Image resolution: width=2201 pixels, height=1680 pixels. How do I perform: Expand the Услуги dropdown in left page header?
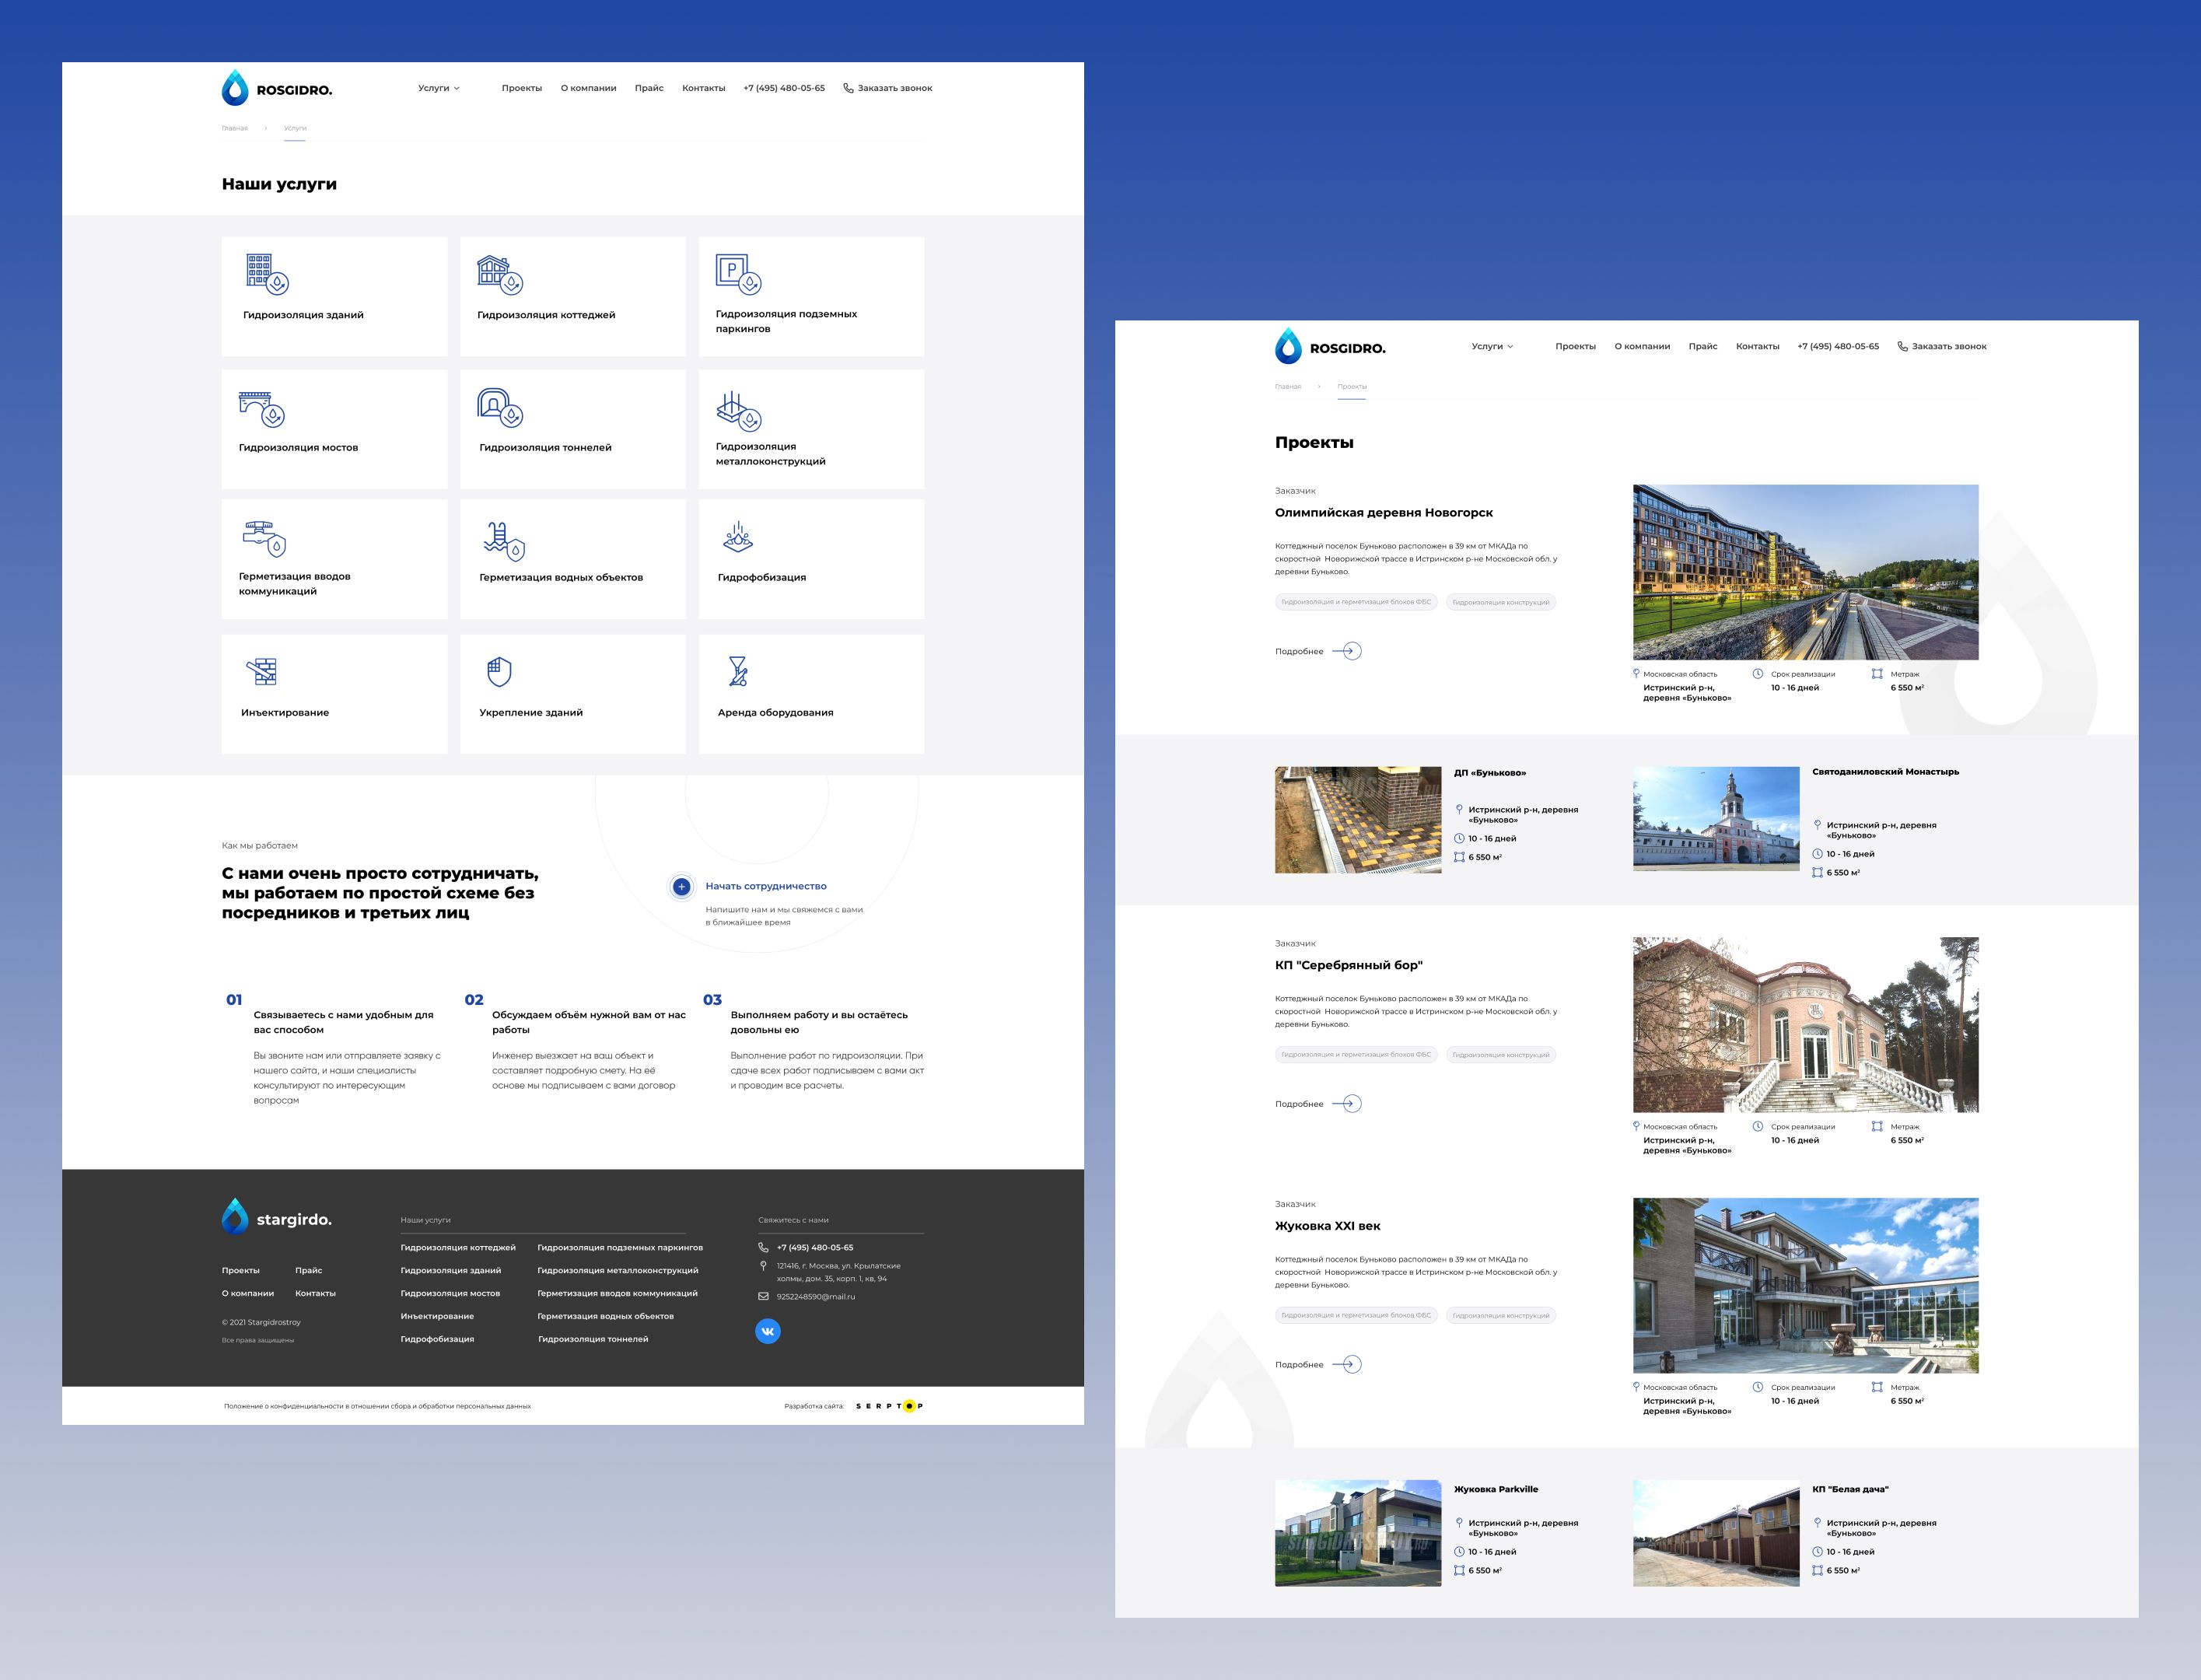(439, 88)
